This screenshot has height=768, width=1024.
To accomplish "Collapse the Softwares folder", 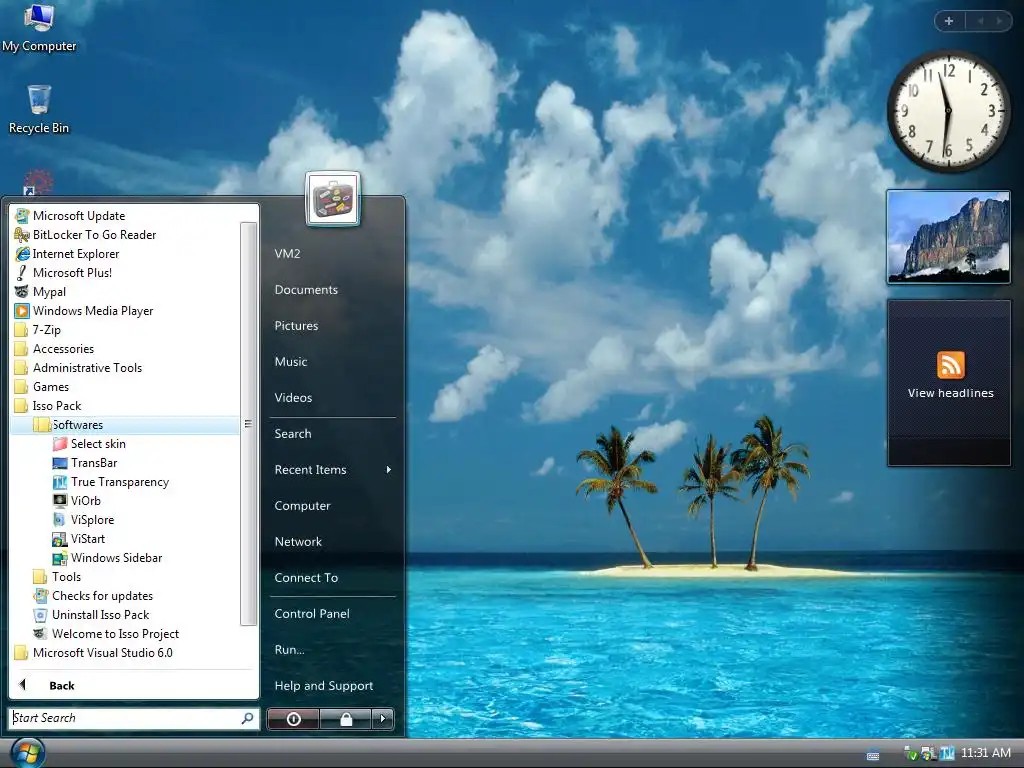I will click(125, 424).
